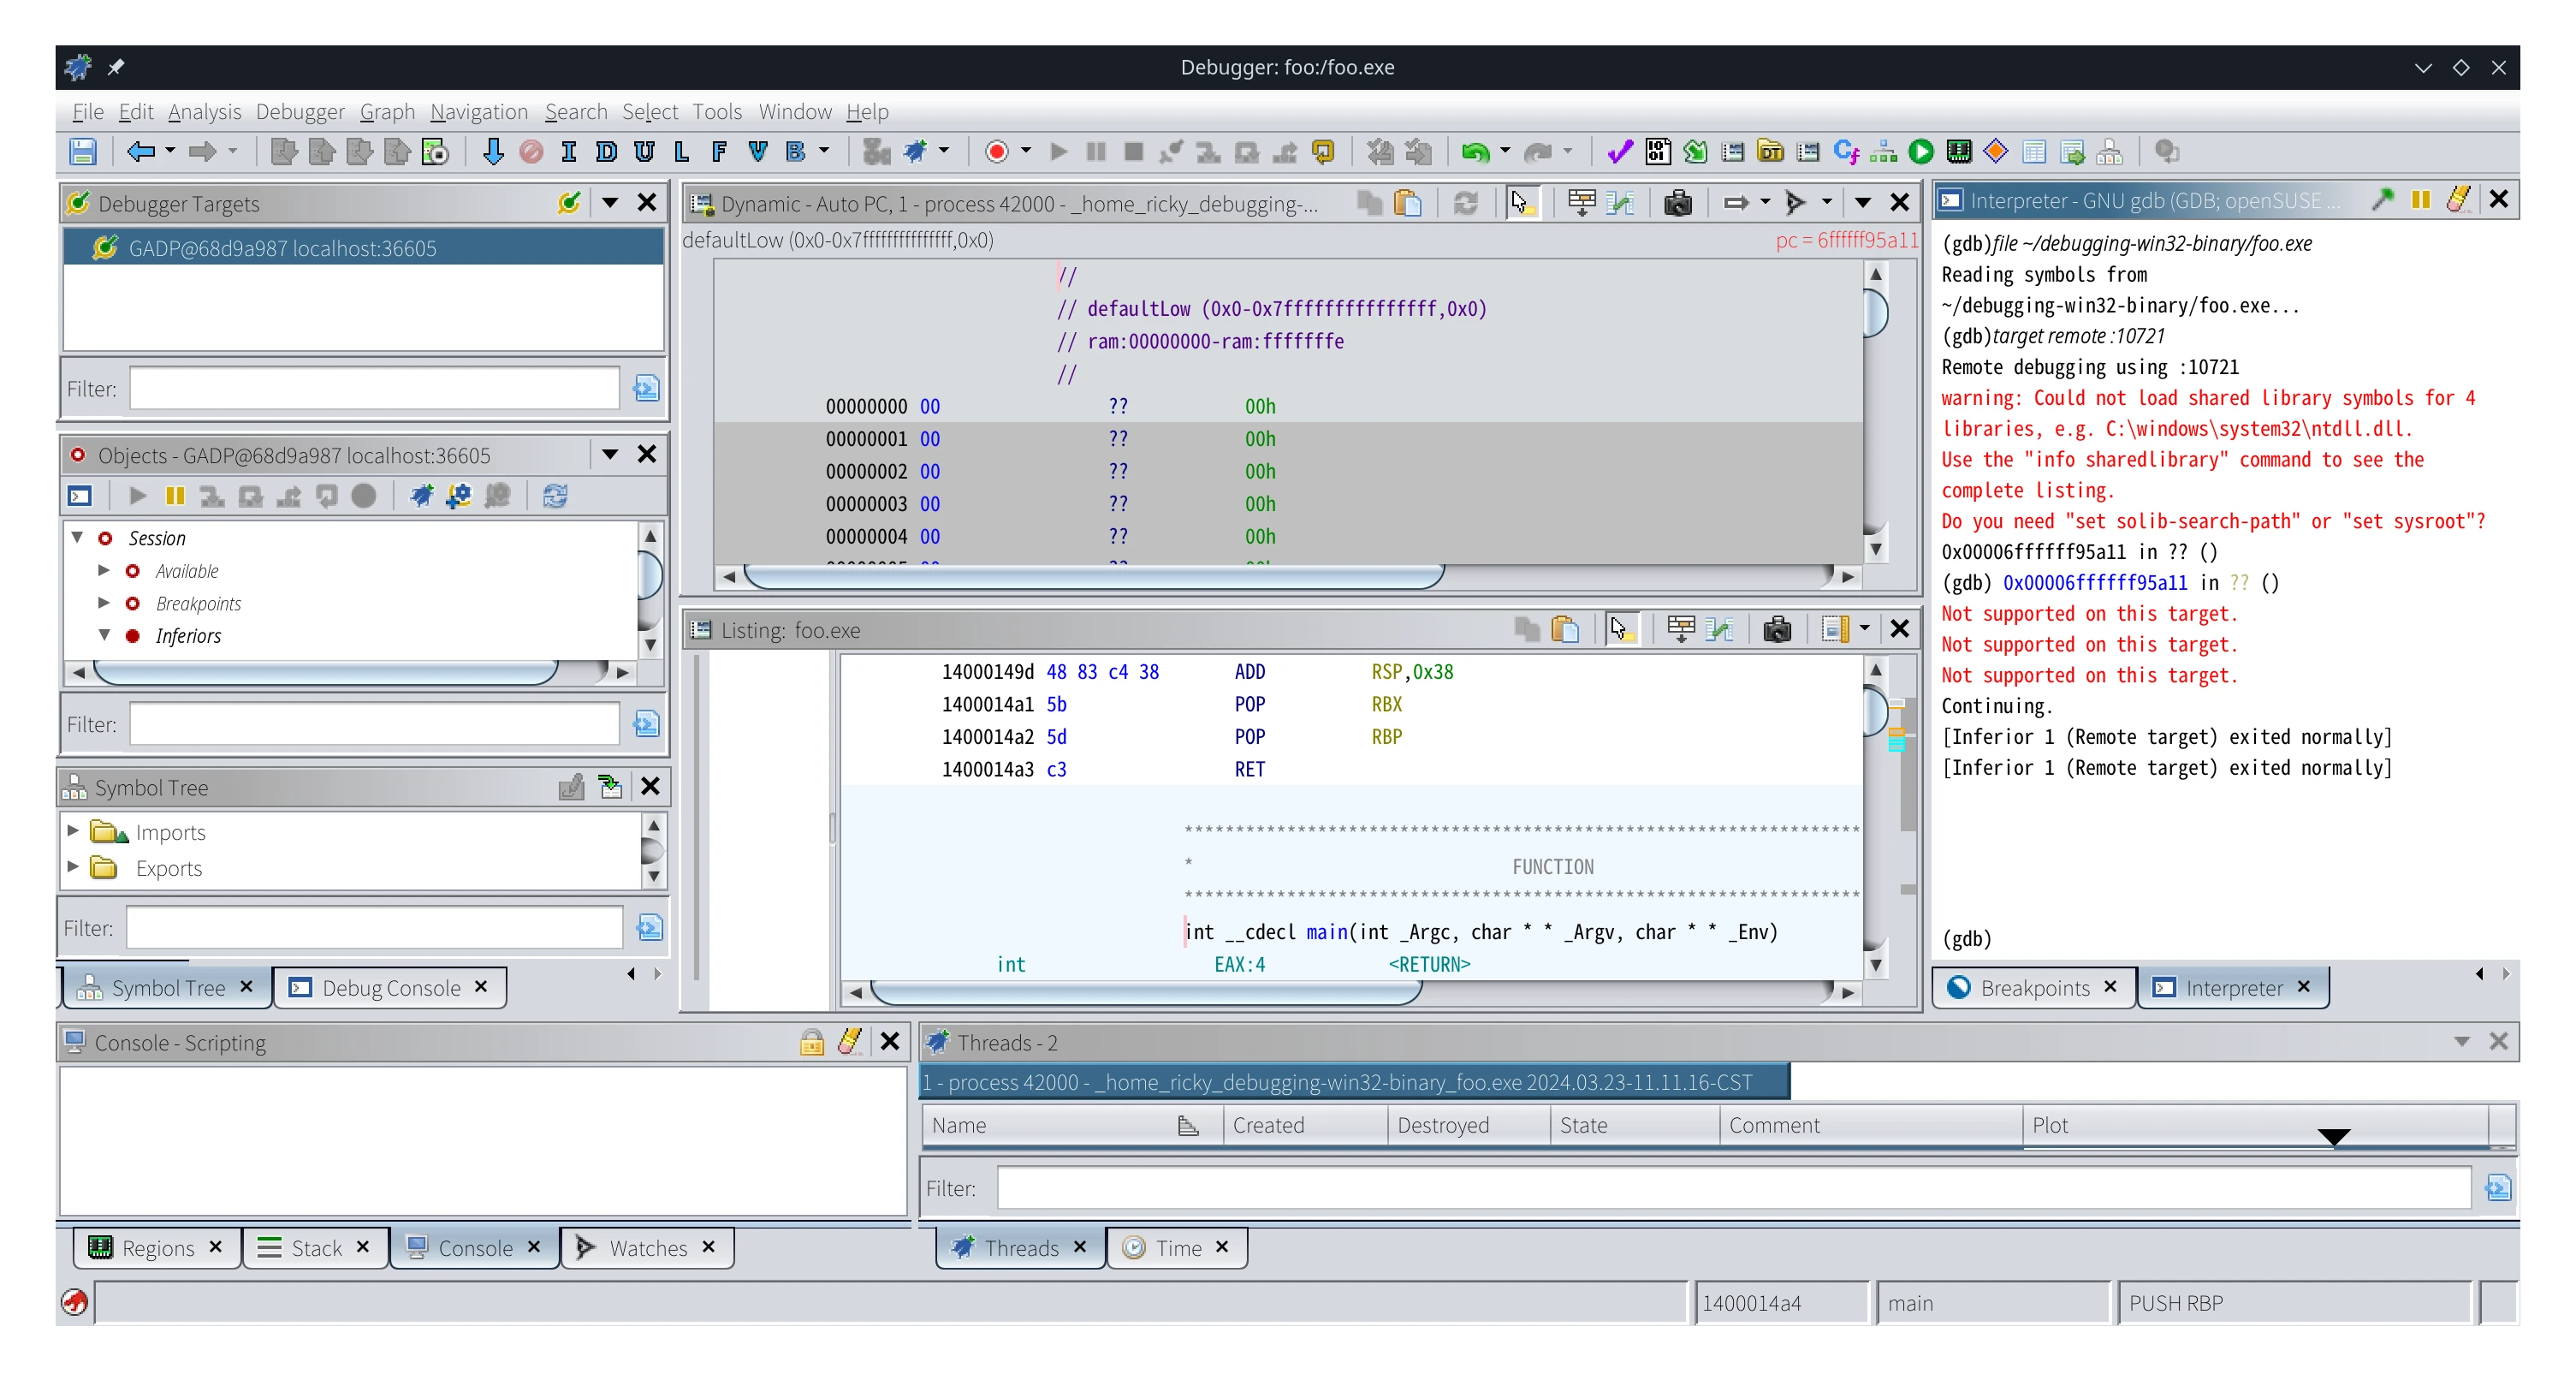Switch to the Debug Console tab
2576x1392 pixels.
click(390, 988)
